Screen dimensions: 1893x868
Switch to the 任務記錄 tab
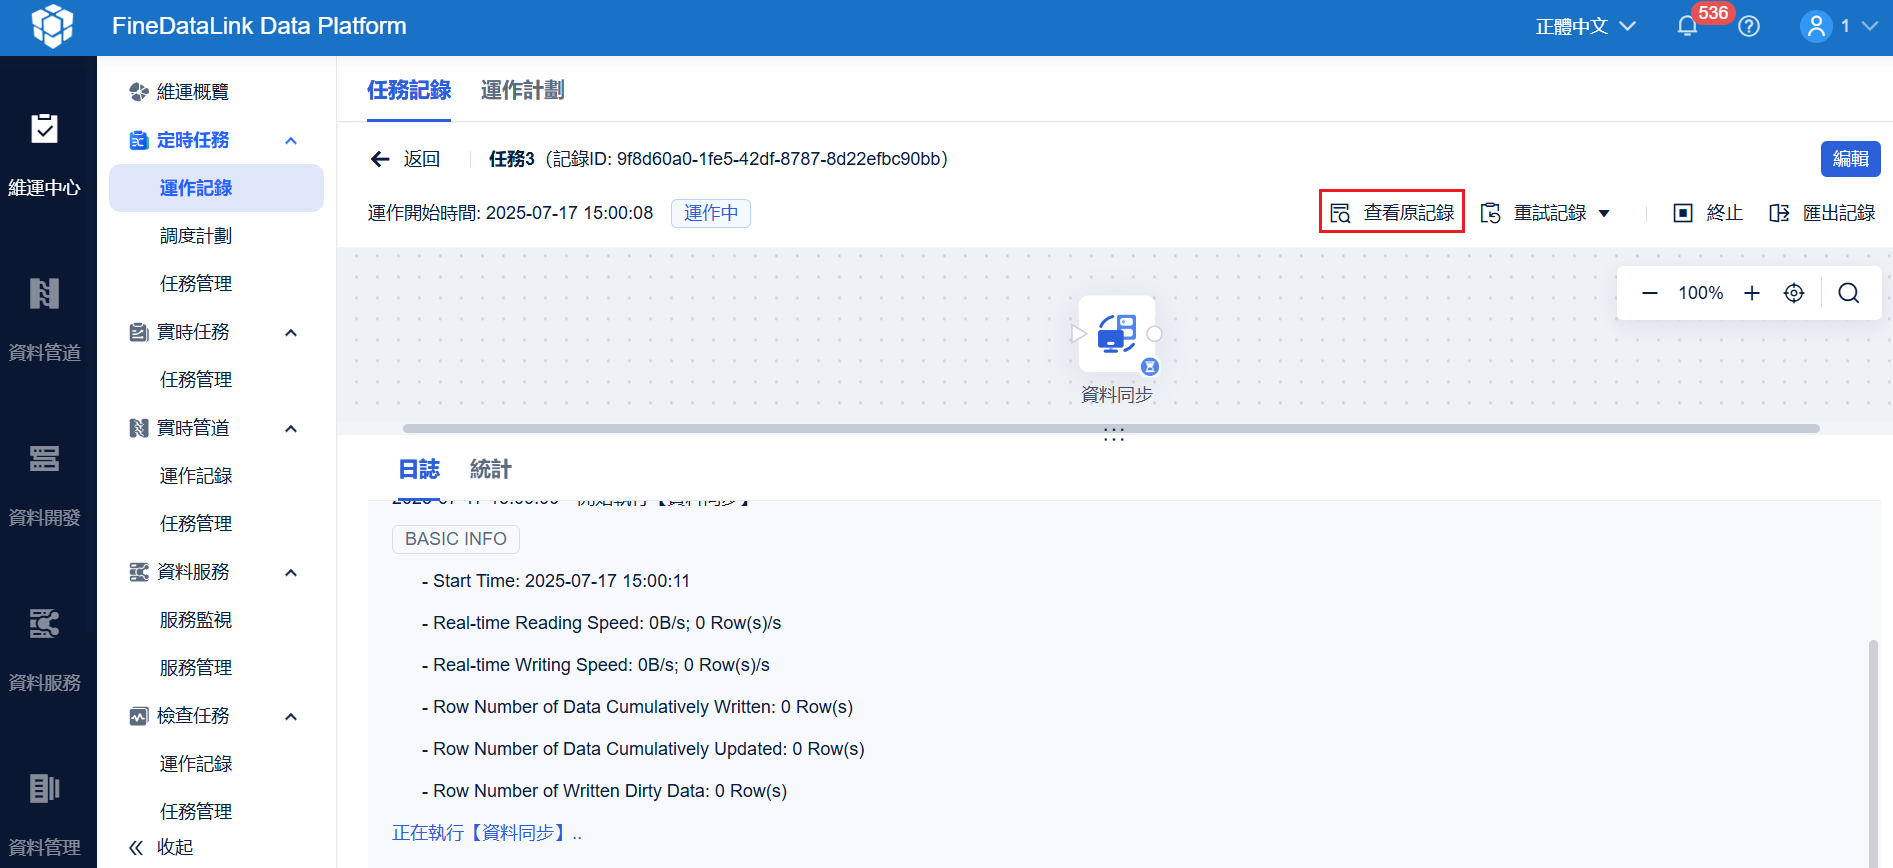click(x=409, y=90)
